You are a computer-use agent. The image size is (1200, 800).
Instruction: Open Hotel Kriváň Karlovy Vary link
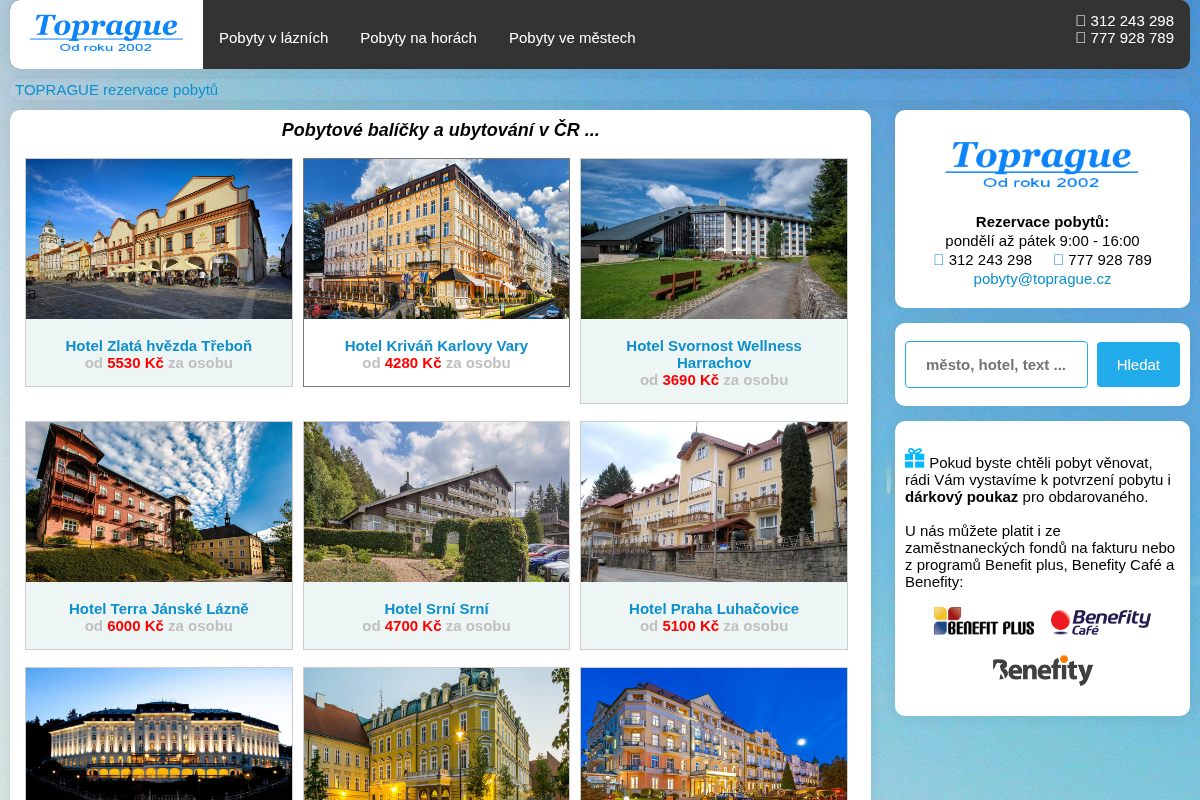[436, 345]
